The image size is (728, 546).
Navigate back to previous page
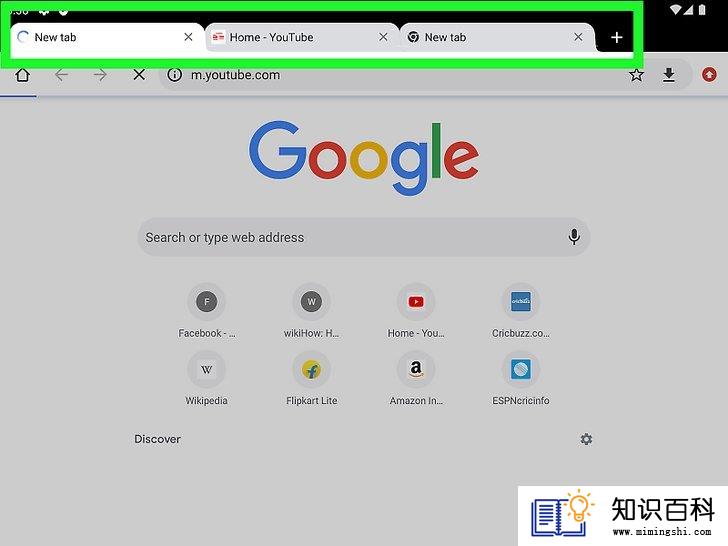coord(61,75)
